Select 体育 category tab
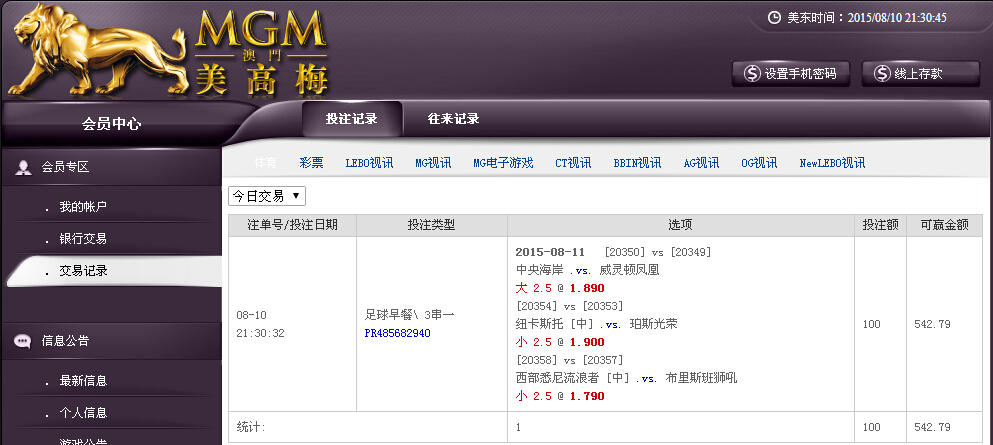The image size is (993, 445). (266, 163)
